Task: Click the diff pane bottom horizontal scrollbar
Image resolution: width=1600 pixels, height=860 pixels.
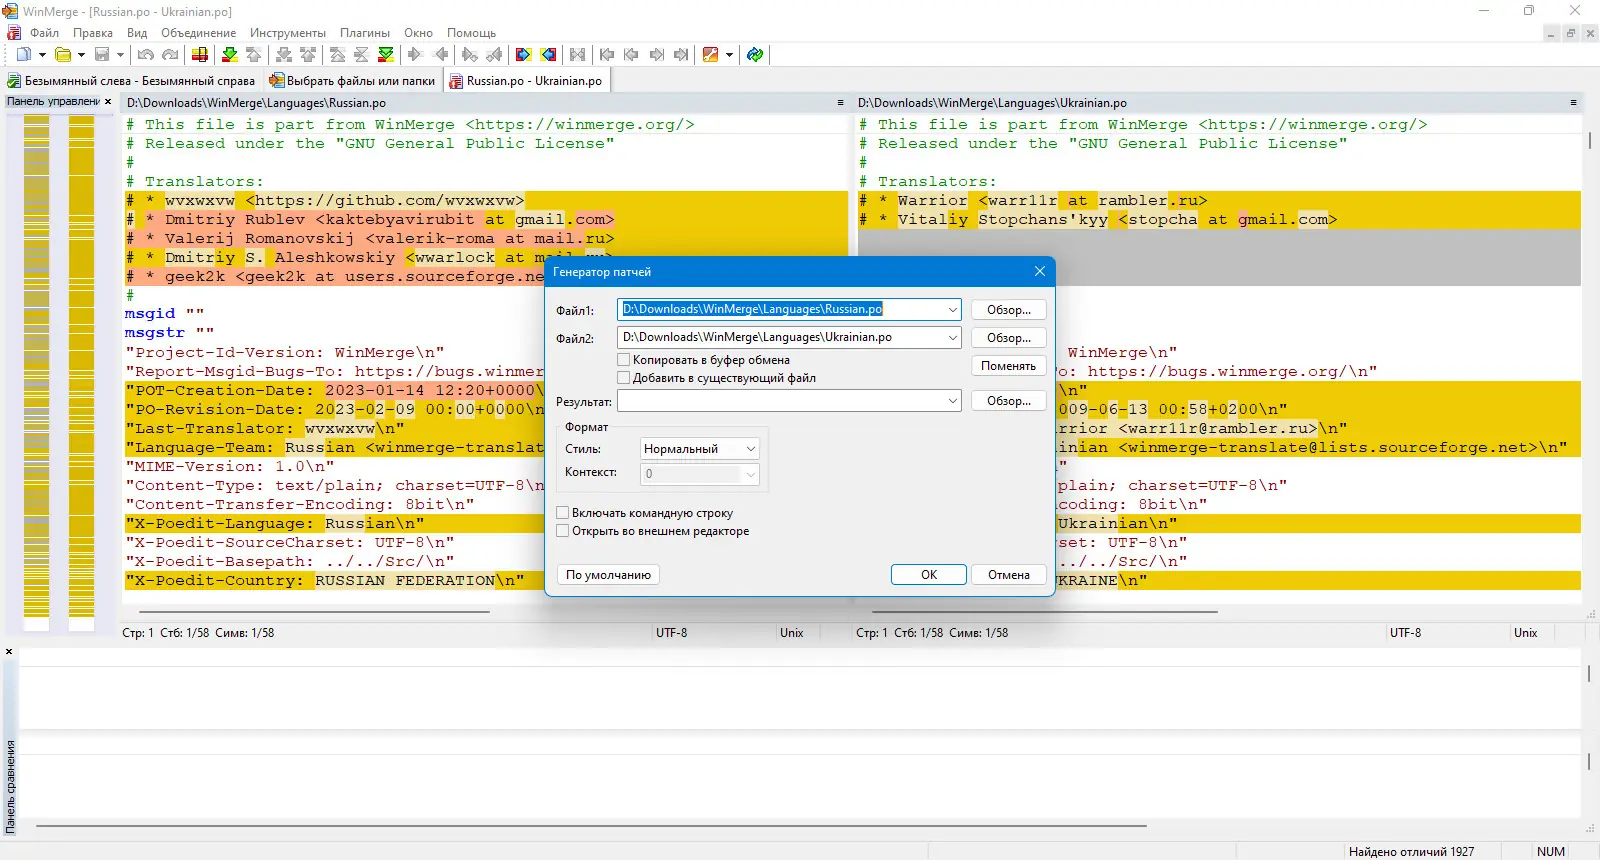Action: pos(590,826)
